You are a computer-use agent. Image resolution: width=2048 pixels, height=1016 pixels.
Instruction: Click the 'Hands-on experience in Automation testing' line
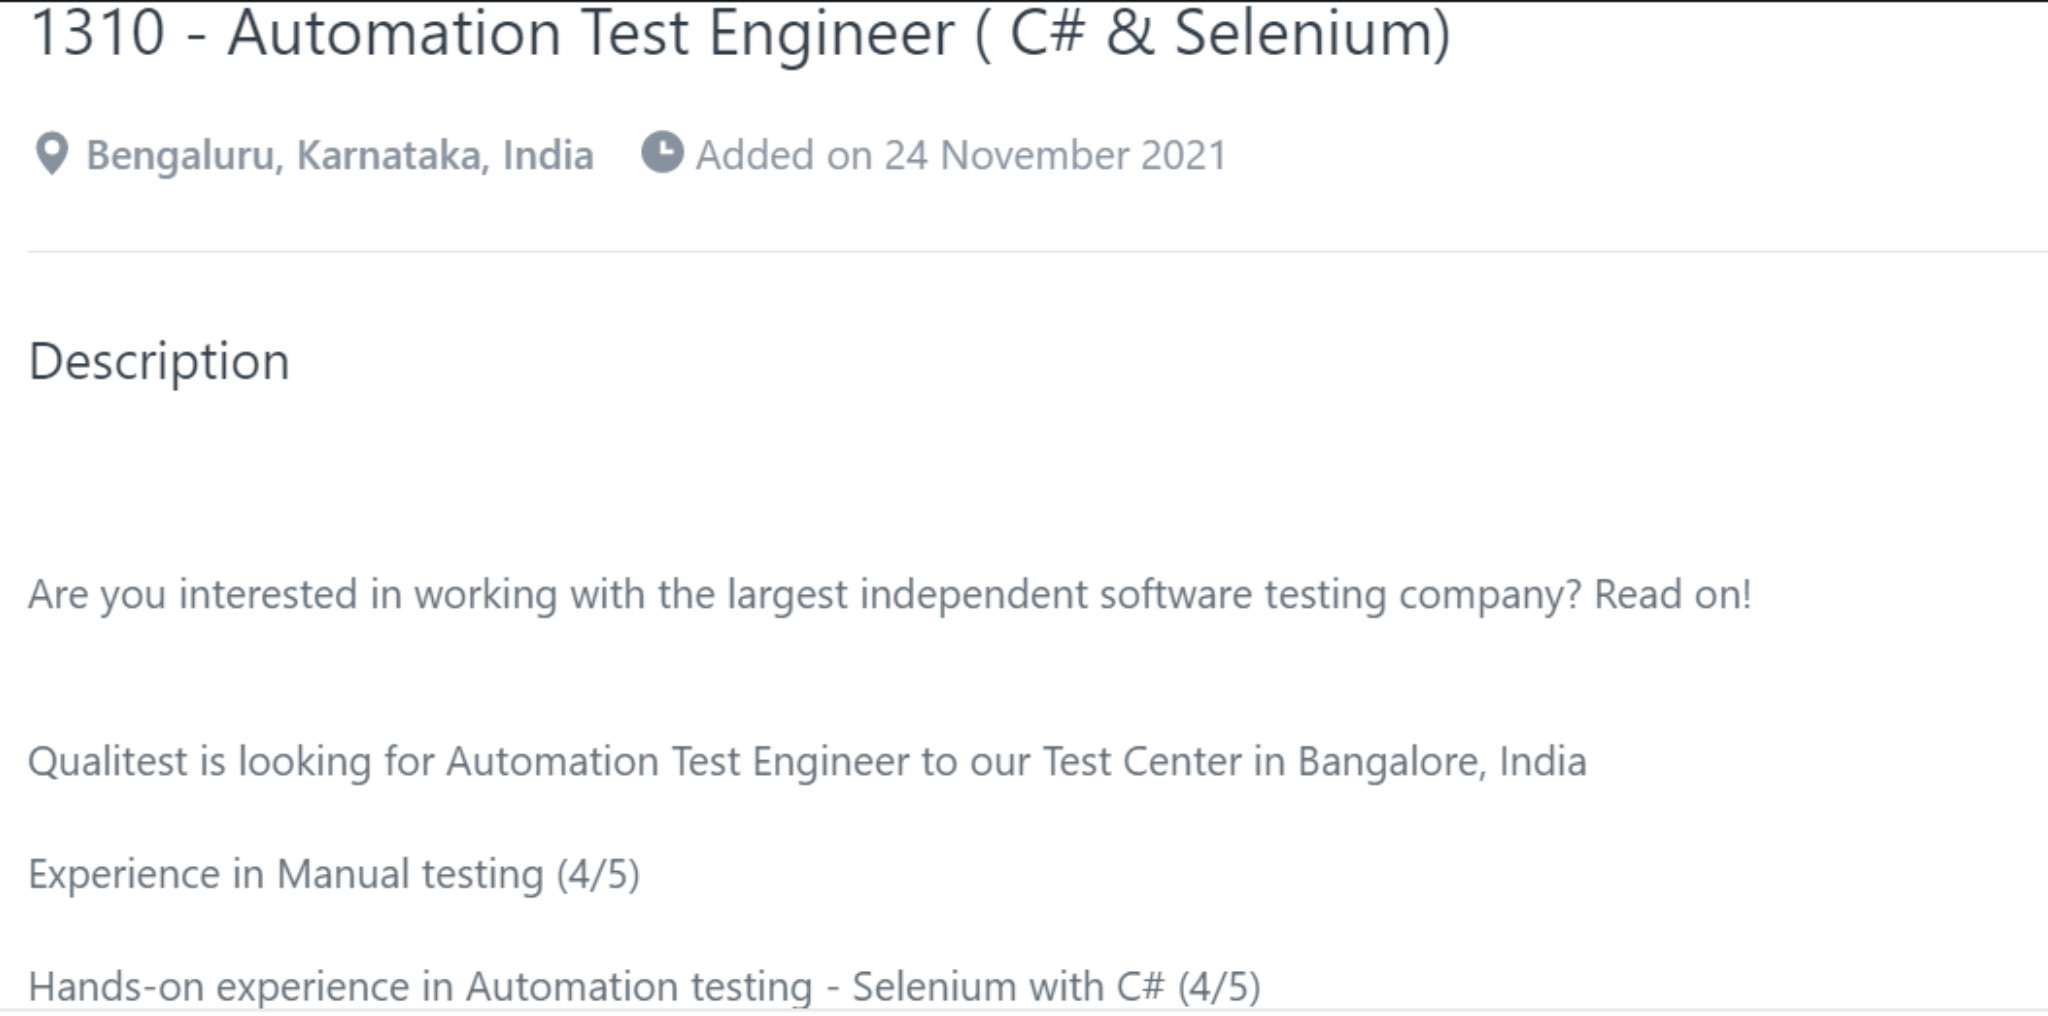click(x=420, y=987)
